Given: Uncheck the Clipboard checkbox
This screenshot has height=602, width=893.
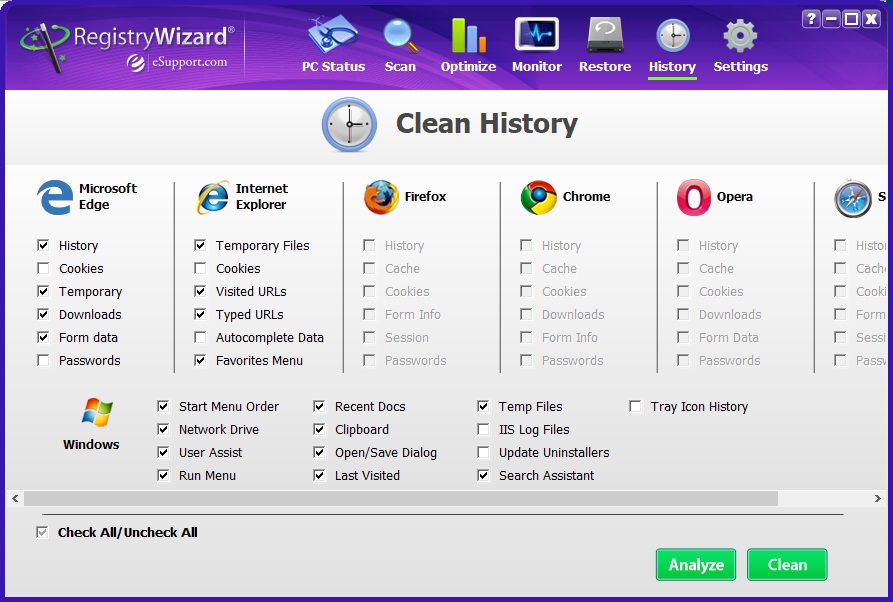Looking at the screenshot, I should click(x=319, y=429).
